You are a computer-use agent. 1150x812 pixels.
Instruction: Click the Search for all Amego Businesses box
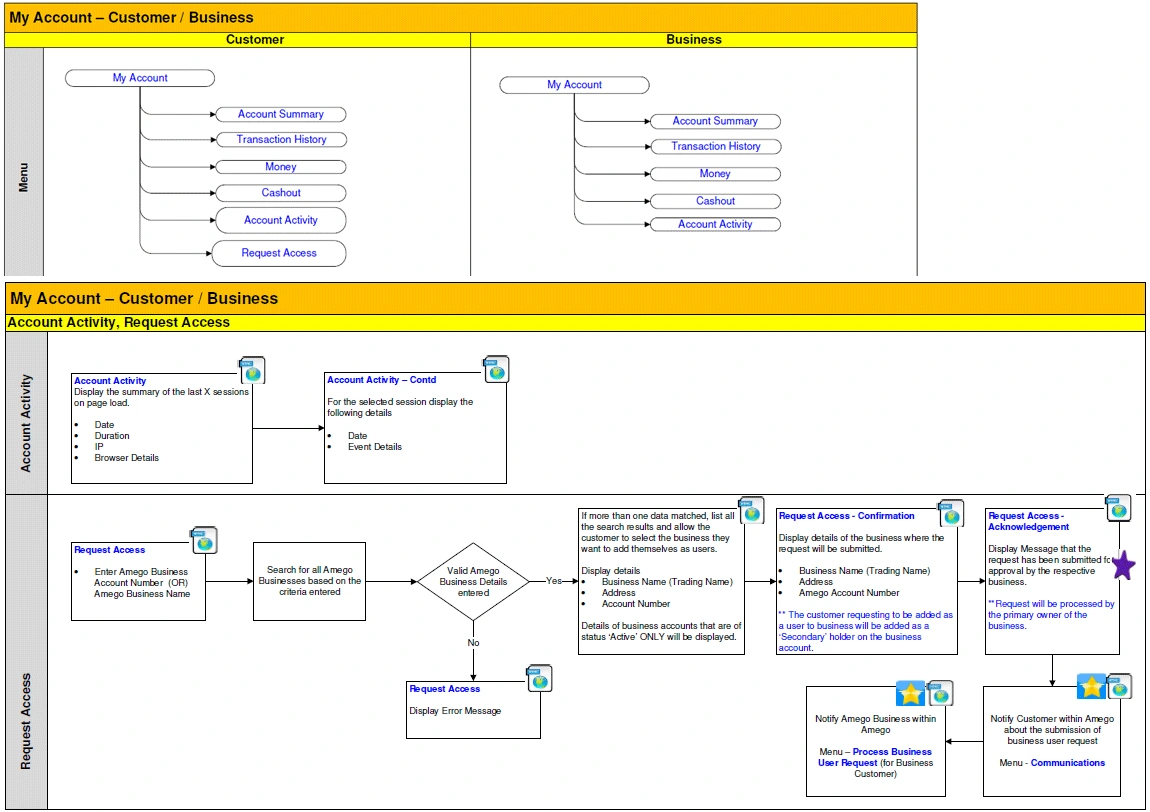310,582
